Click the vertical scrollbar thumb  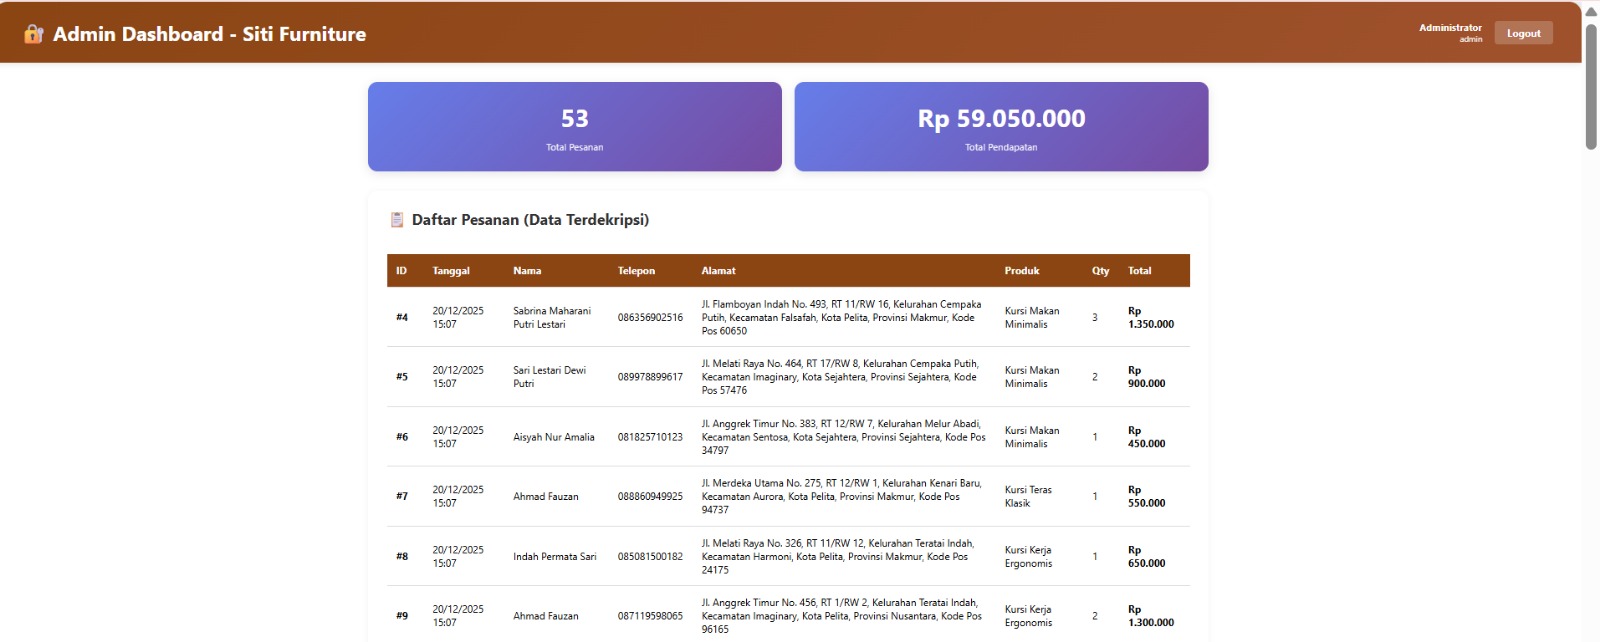point(1591,85)
